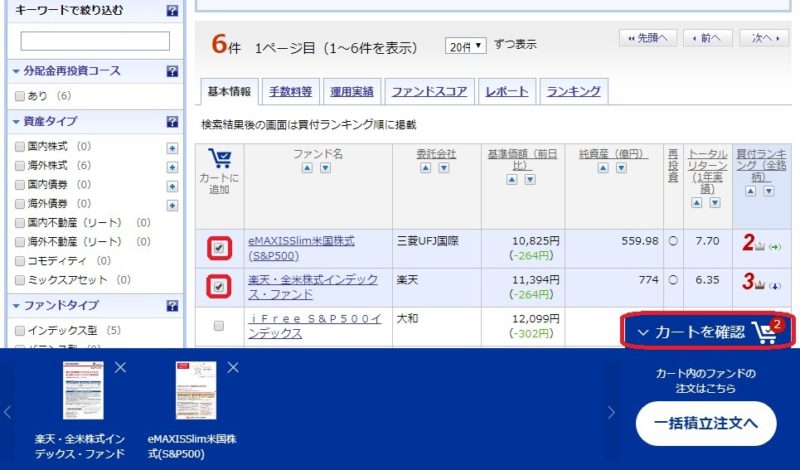Expand 国内債券 plus icon
This screenshot has width=800, height=470.
pos(172,186)
